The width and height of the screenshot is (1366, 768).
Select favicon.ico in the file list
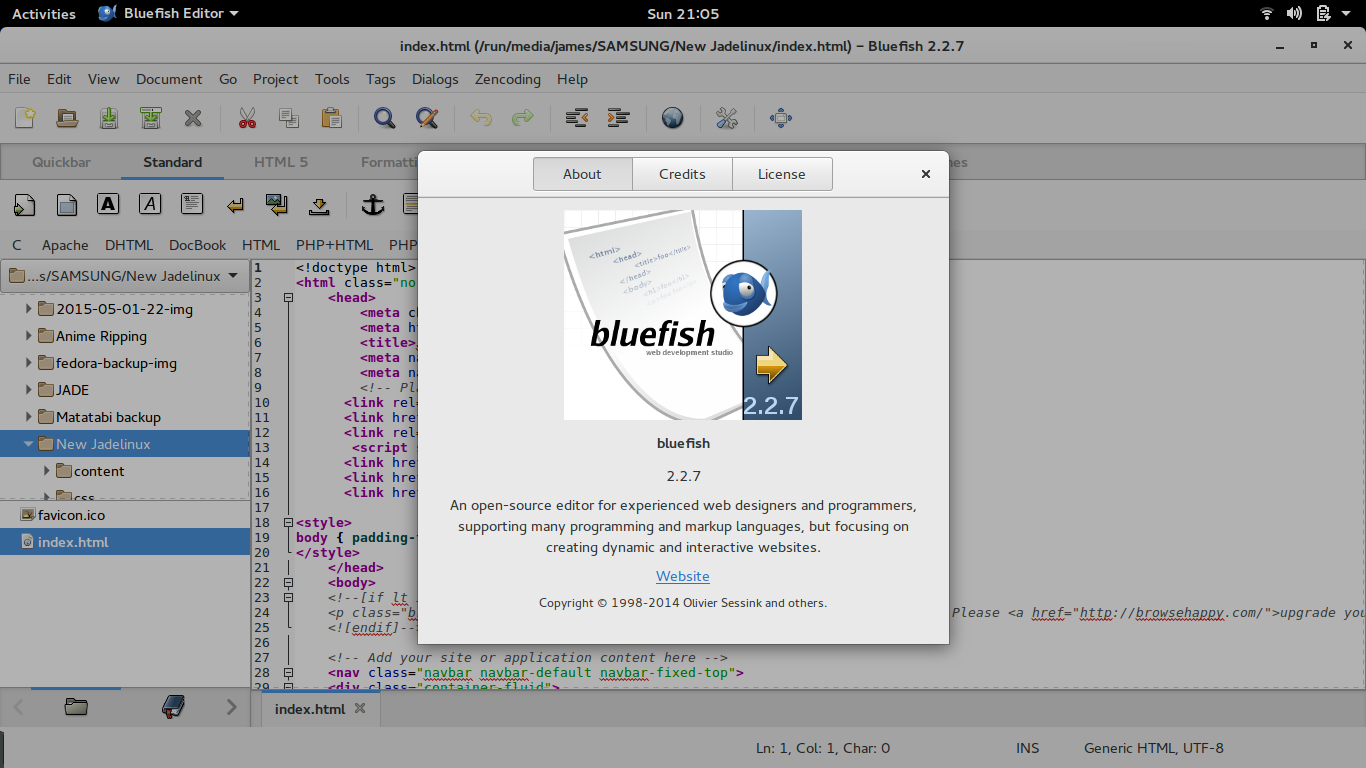point(124,515)
